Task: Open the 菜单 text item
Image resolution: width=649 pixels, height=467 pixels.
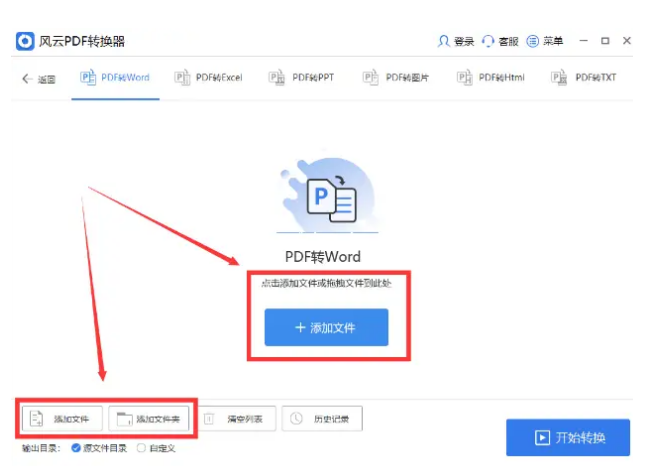Action: pyautogui.click(x=553, y=41)
